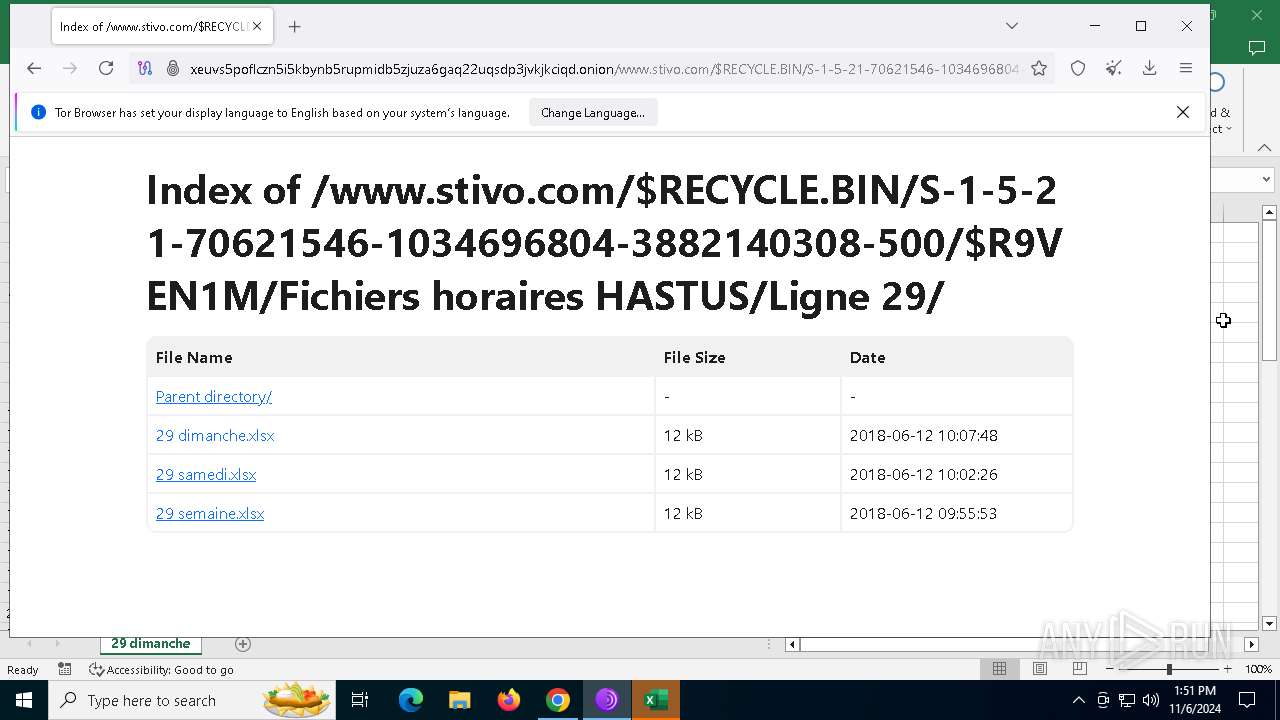Switch to Tor Browser taskbar icon
This screenshot has width=1280, height=720.
[607, 700]
